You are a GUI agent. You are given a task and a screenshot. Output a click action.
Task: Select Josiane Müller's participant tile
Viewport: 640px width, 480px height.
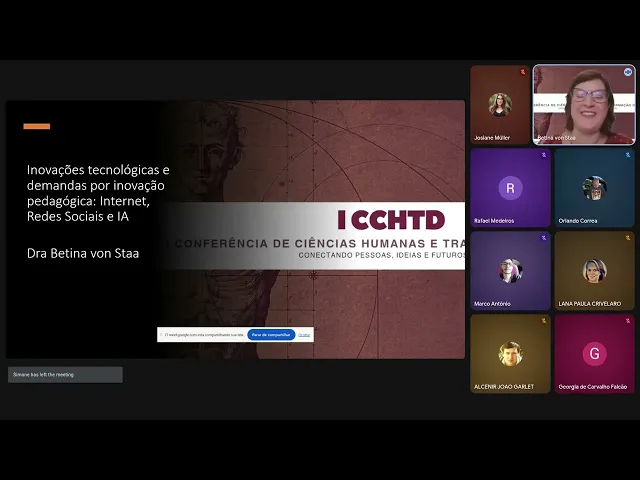(x=500, y=105)
